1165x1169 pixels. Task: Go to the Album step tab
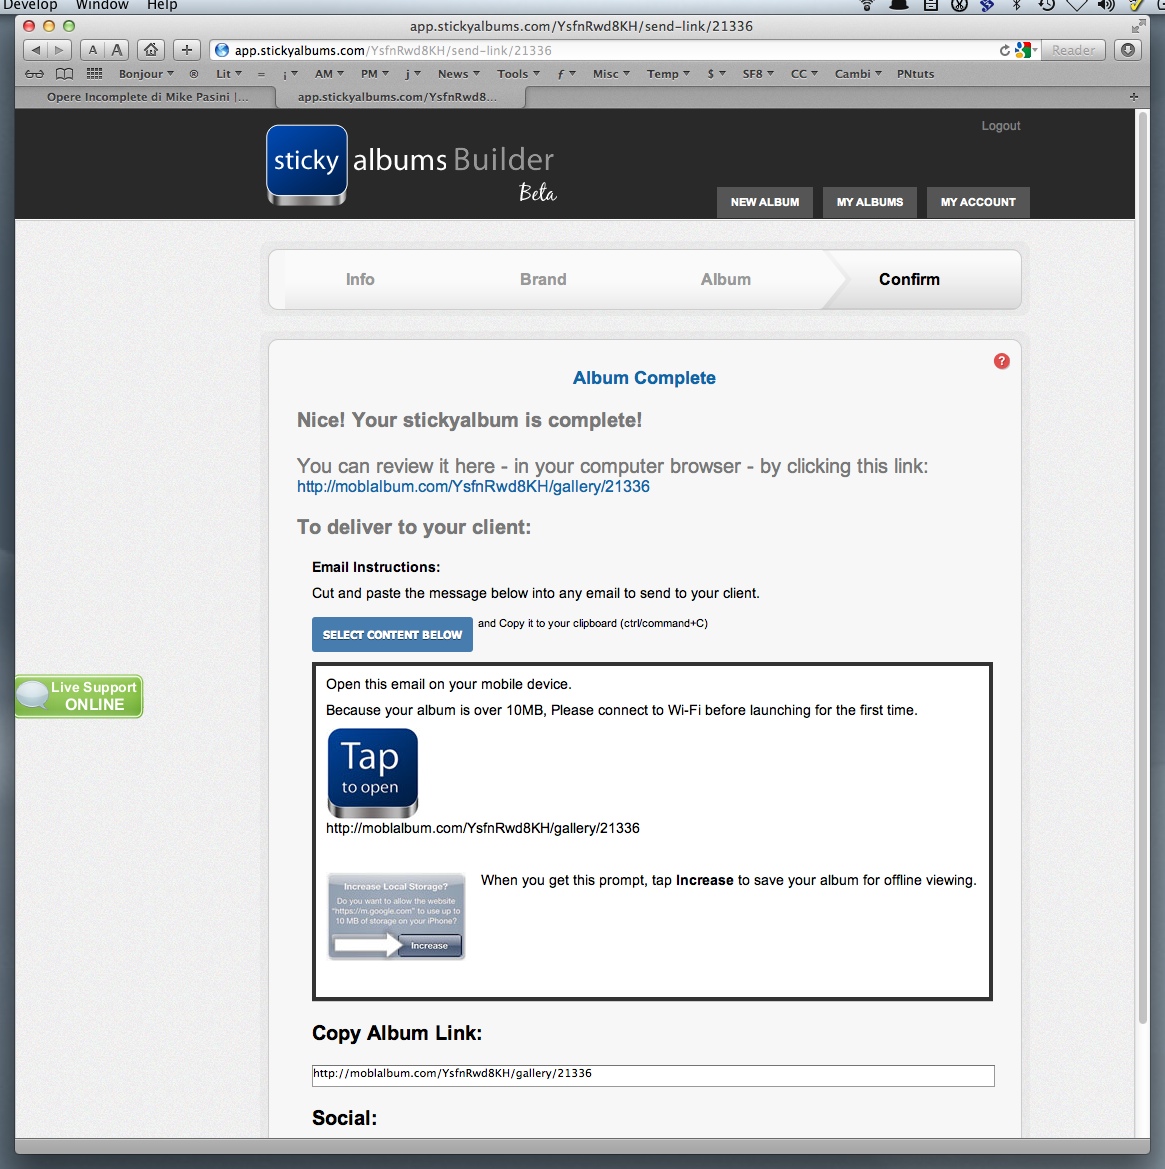(725, 280)
